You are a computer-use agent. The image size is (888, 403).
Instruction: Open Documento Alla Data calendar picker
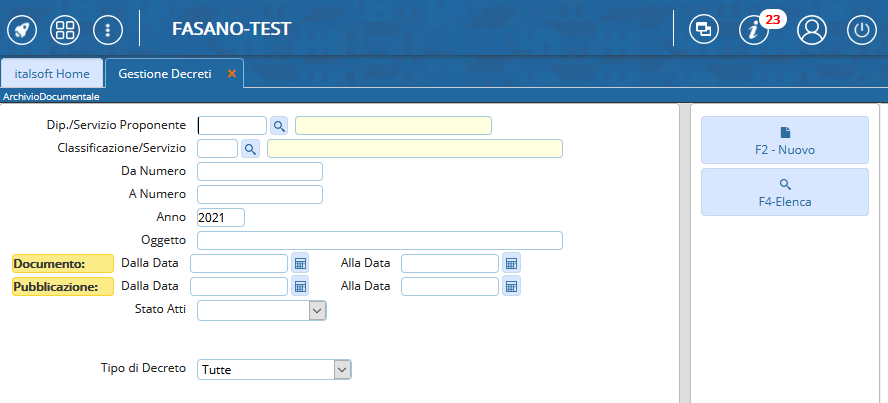(511, 263)
